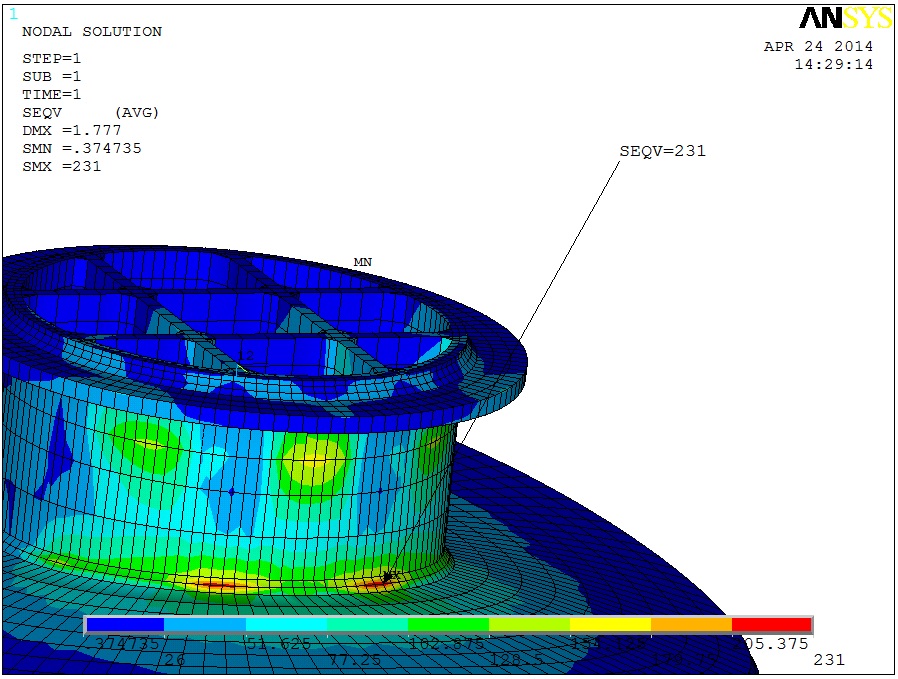
Task: Click the NODAL SOLUTION title text
Action: pyautogui.click(x=92, y=32)
